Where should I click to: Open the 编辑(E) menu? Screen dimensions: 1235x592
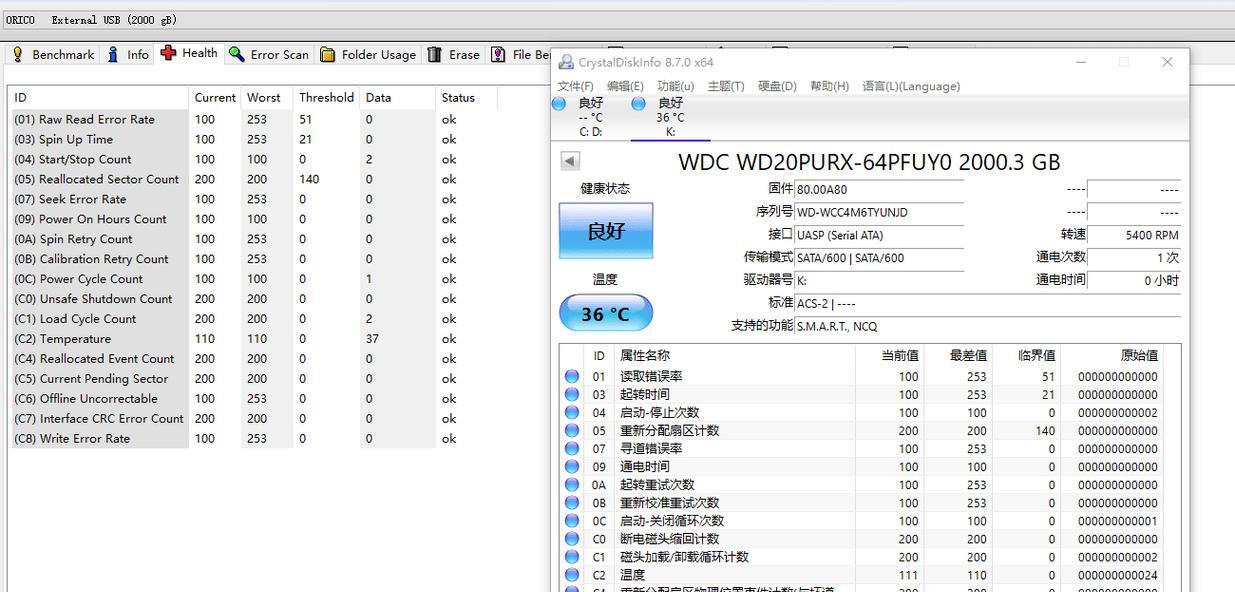(x=625, y=86)
